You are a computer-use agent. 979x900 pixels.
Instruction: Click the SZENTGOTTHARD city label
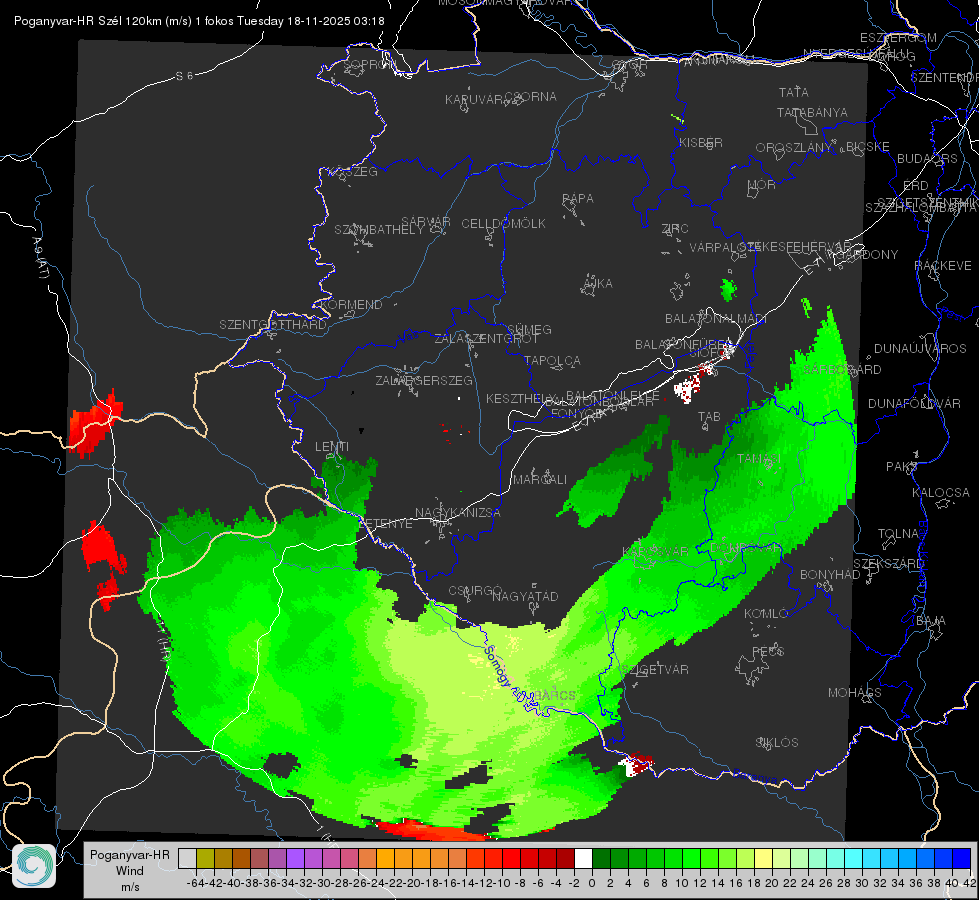click(x=273, y=325)
